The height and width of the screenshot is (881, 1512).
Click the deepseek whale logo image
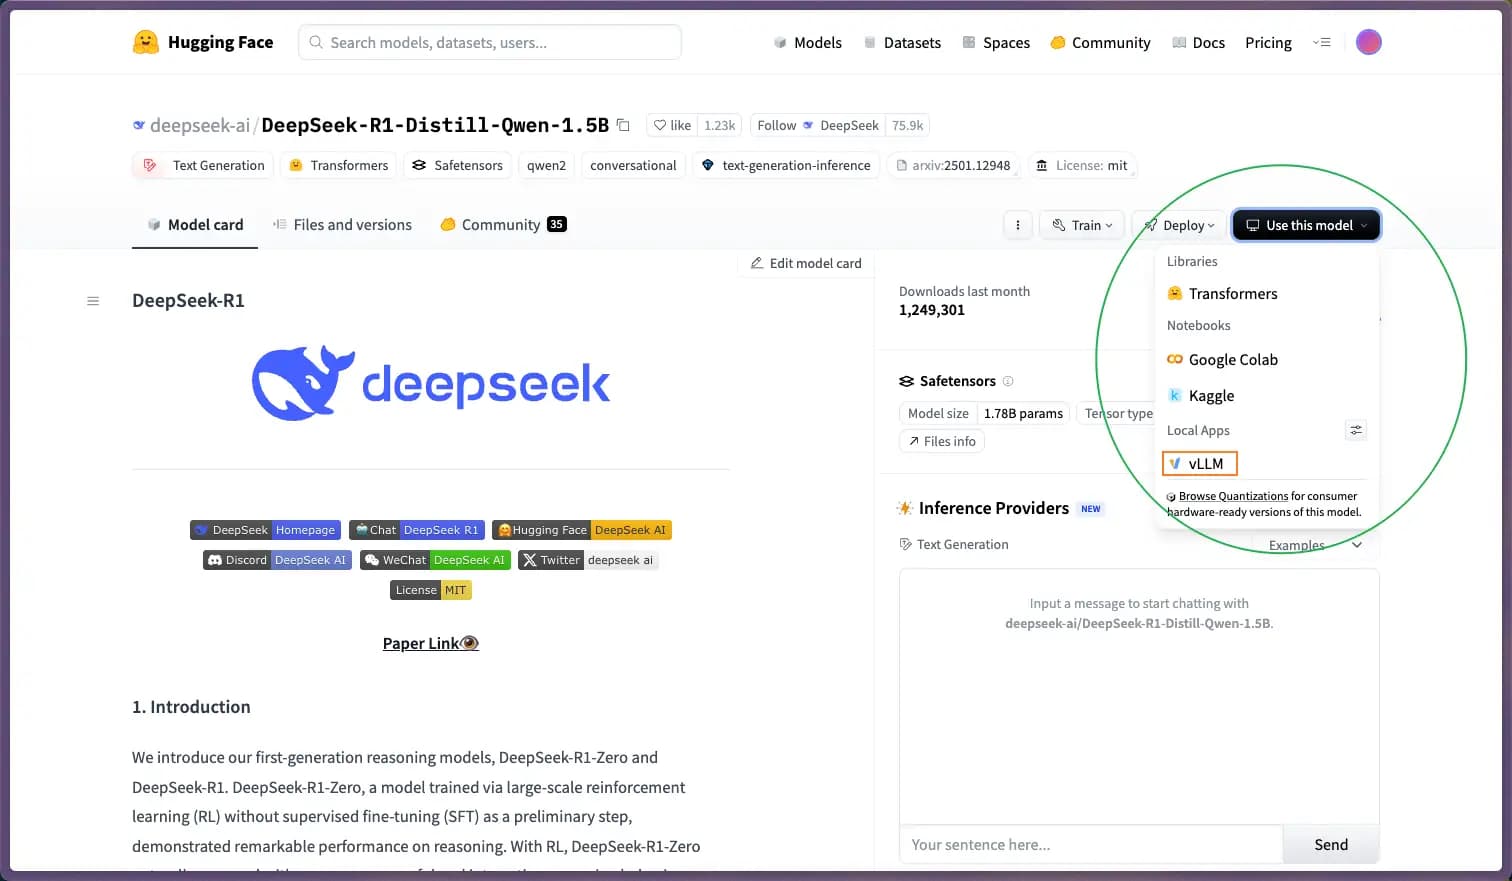tap(431, 383)
